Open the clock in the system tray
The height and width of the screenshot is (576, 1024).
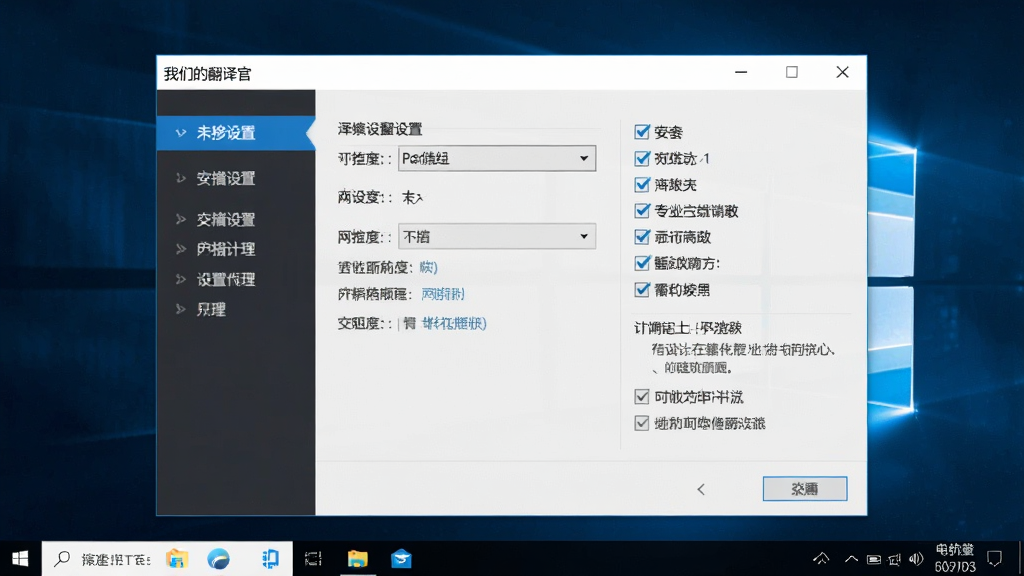pos(955,558)
